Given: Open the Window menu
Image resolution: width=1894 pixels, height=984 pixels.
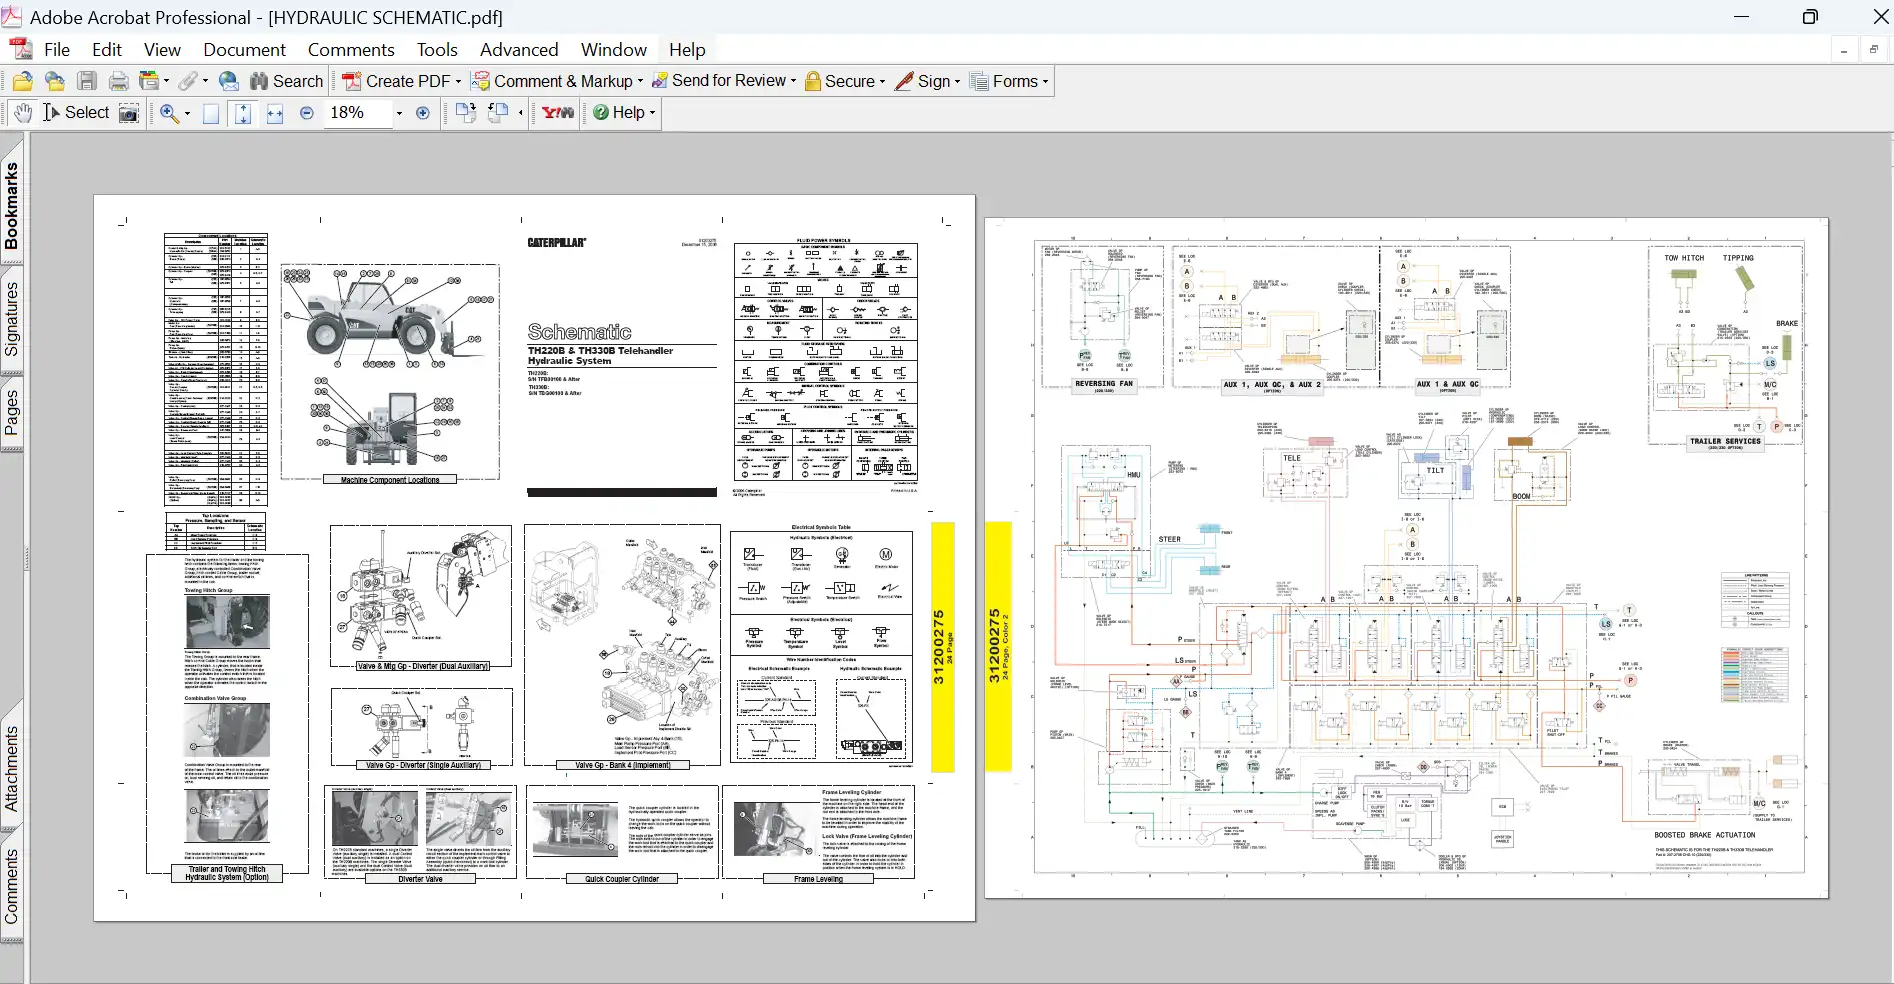Looking at the screenshot, I should (x=614, y=50).
